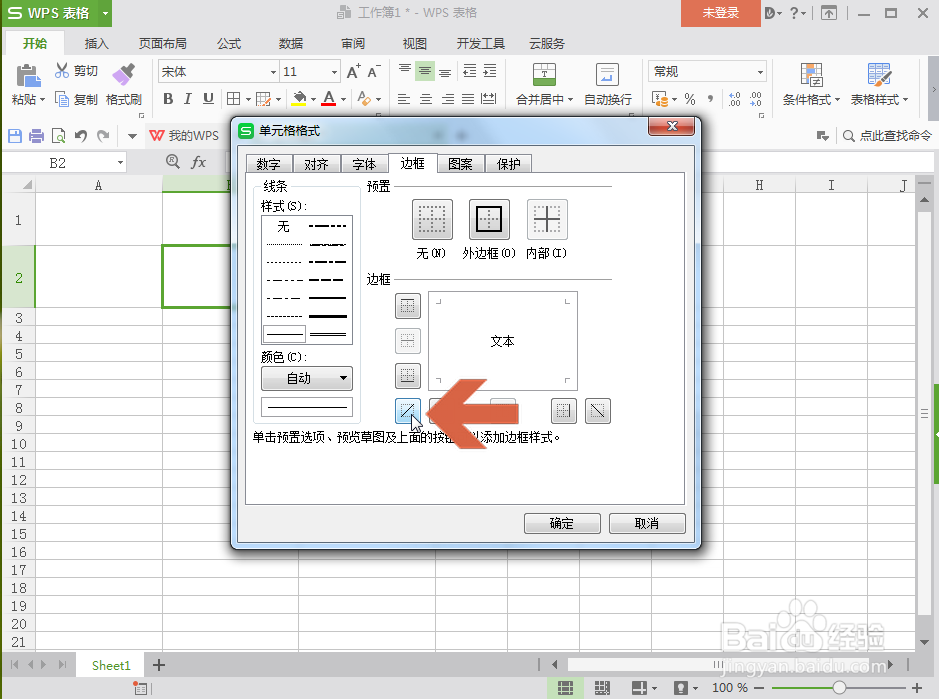
Task: Open the borders dropdown arrow in ribbon
Action: coord(249,99)
